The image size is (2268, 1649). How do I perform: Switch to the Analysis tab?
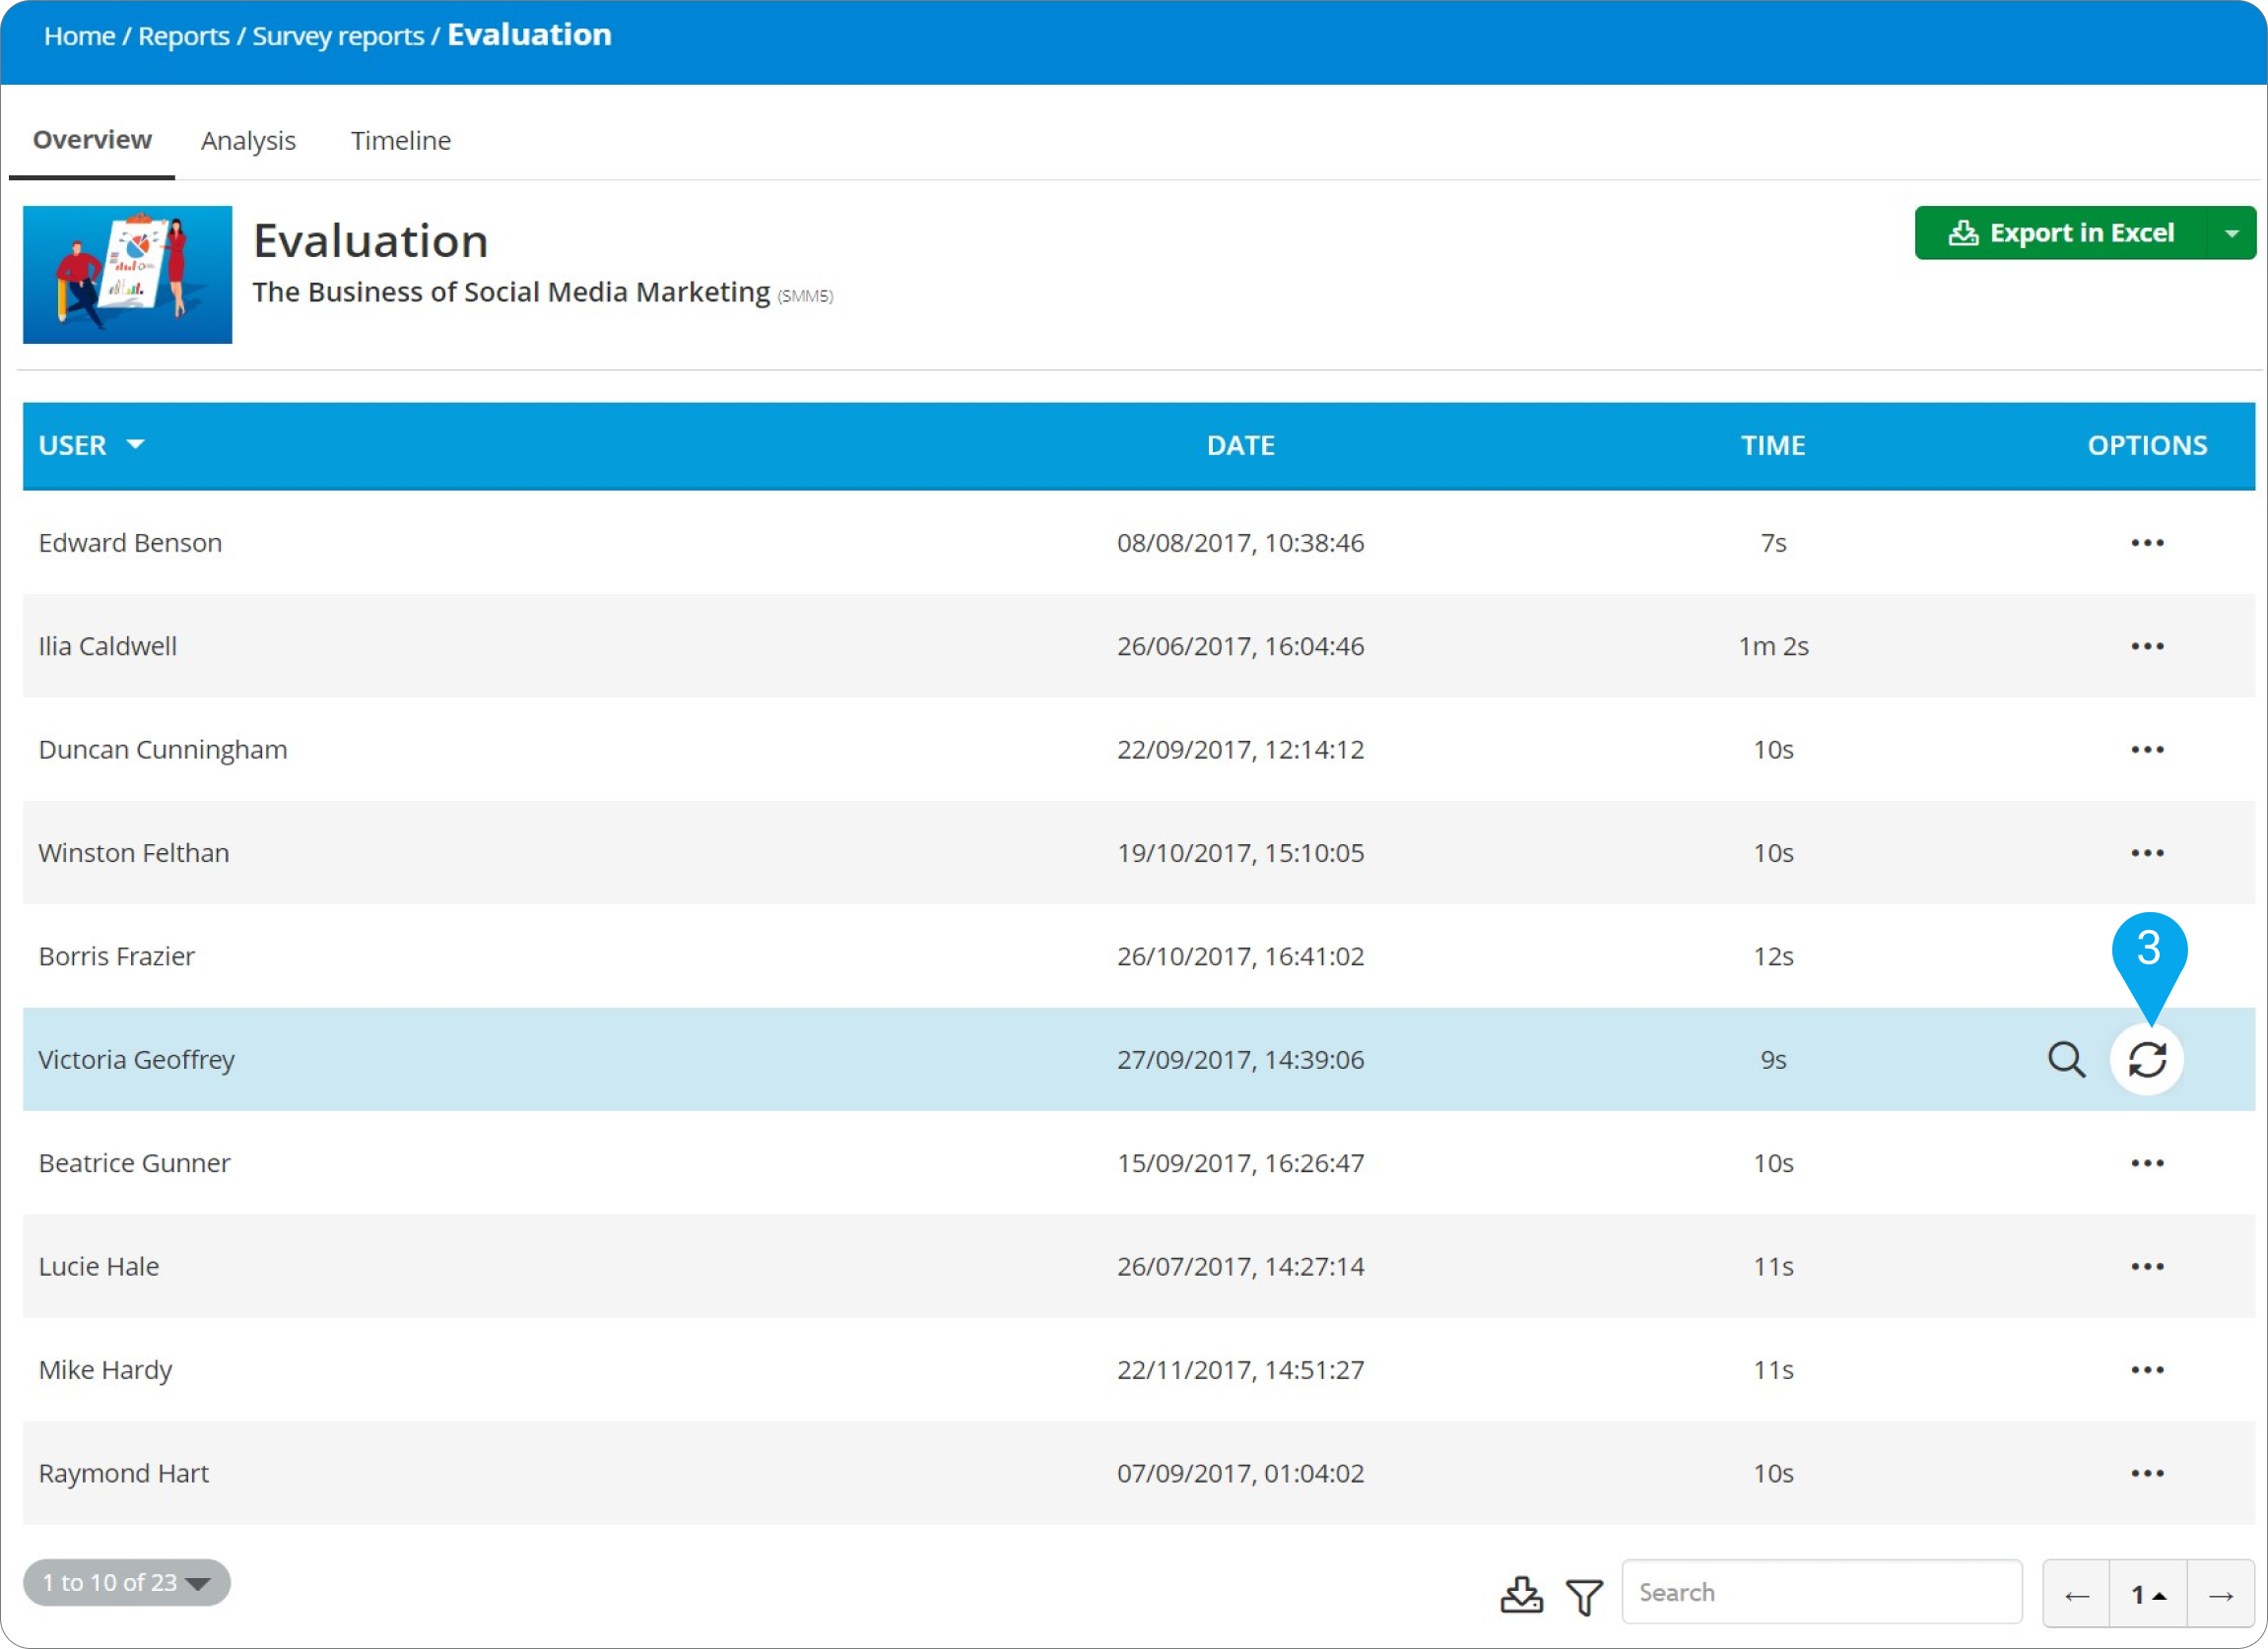pos(248,141)
